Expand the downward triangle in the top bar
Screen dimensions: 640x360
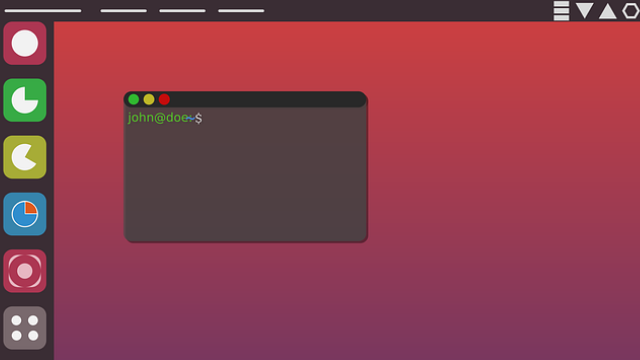584,11
